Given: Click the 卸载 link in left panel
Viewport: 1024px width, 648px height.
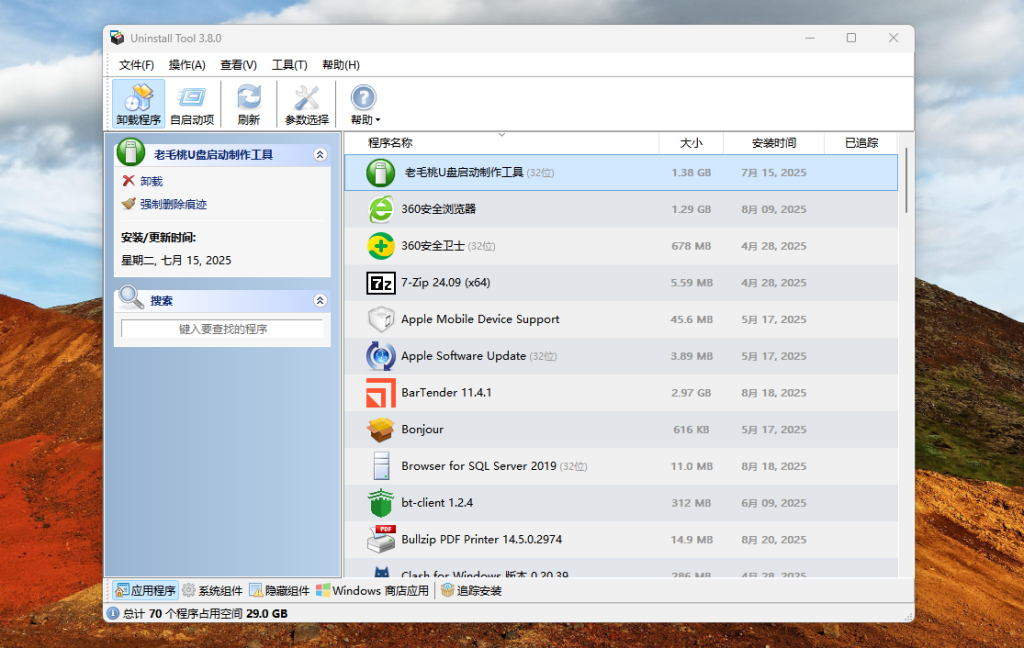Looking at the screenshot, I should [151, 181].
